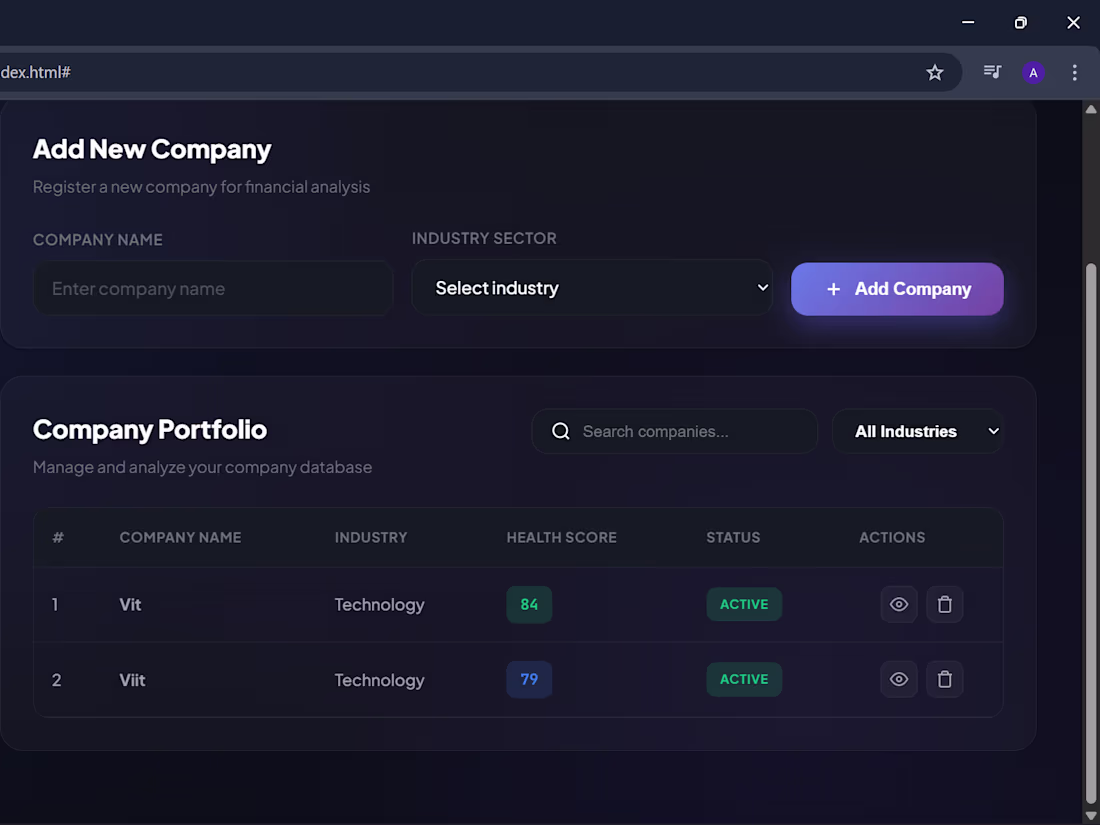The width and height of the screenshot is (1100, 825).
Task: Open the browser media control icon
Action: (992, 72)
